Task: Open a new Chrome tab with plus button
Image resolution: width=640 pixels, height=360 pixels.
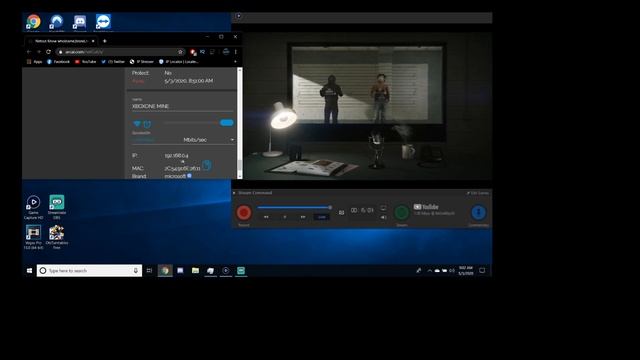Action: click(x=105, y=41)
